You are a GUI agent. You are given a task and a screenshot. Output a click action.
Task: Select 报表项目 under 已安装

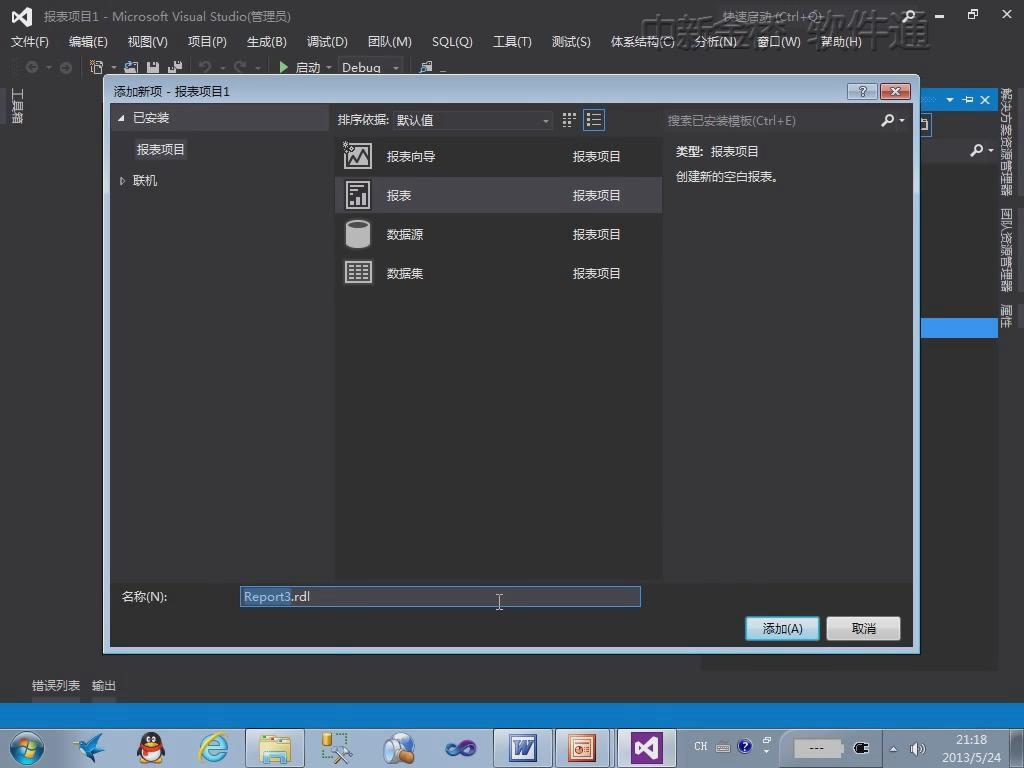pyautogui.click(x=161, y=150)
